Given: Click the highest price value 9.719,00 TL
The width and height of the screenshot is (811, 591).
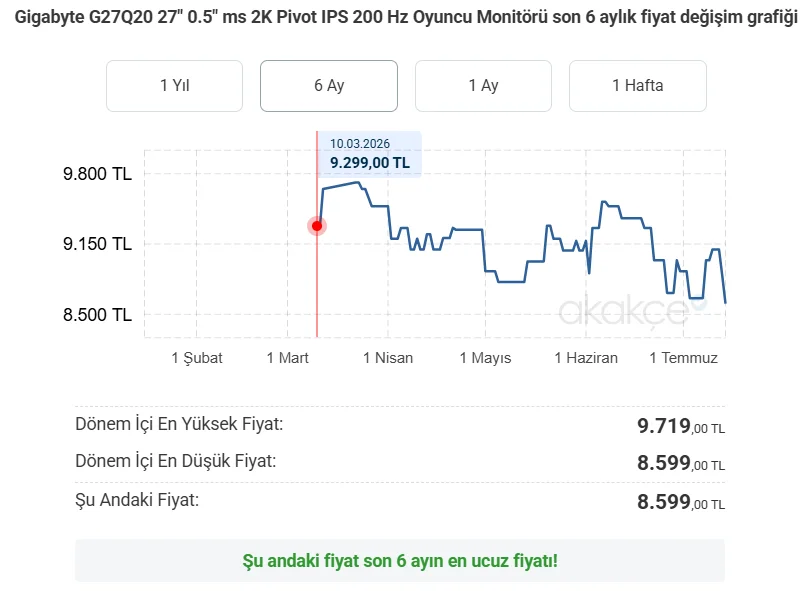Looking at the screenshot, I should (681, 426).
